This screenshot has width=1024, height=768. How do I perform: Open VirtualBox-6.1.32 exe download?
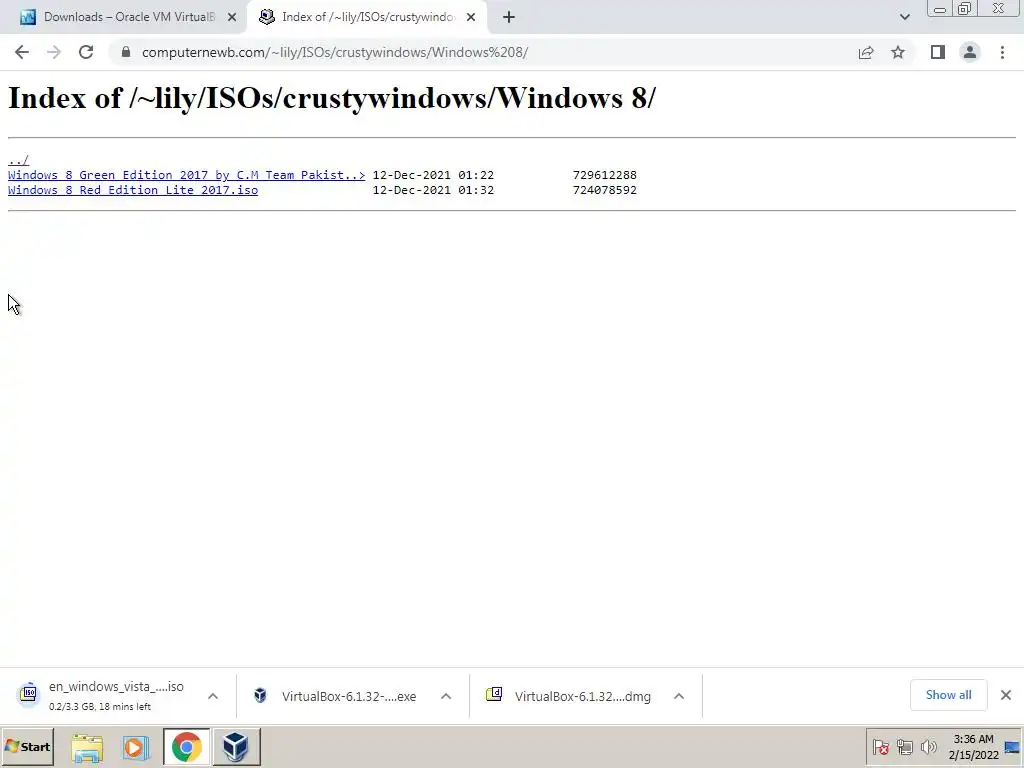[335, 696]
